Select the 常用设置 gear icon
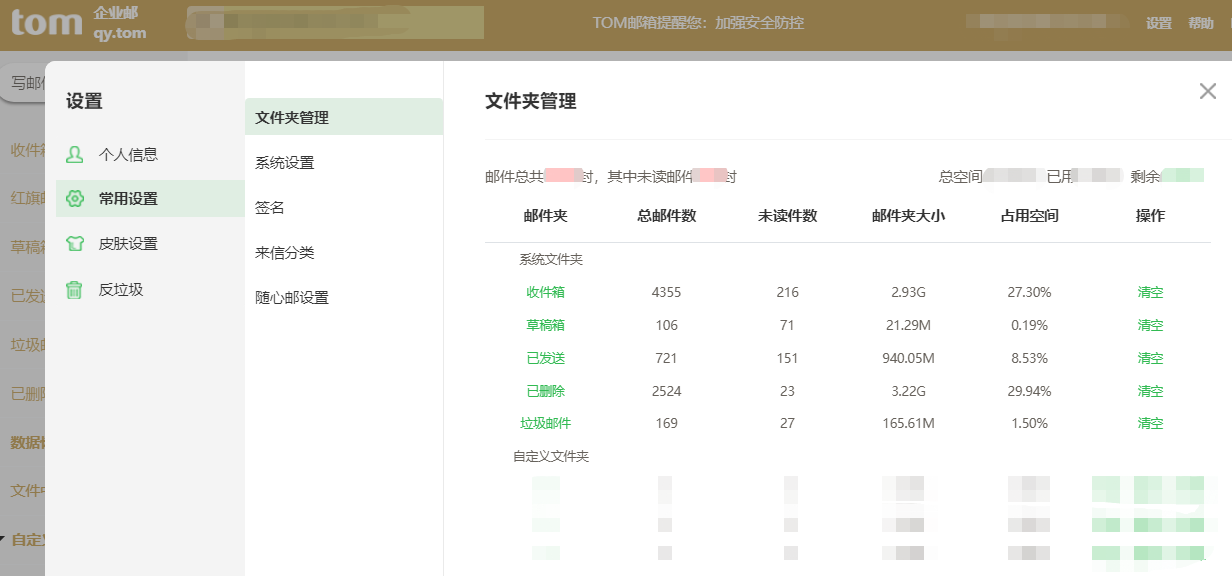Image resolution: width=1232 pixels, height=576 pixels. coord(74,199)
